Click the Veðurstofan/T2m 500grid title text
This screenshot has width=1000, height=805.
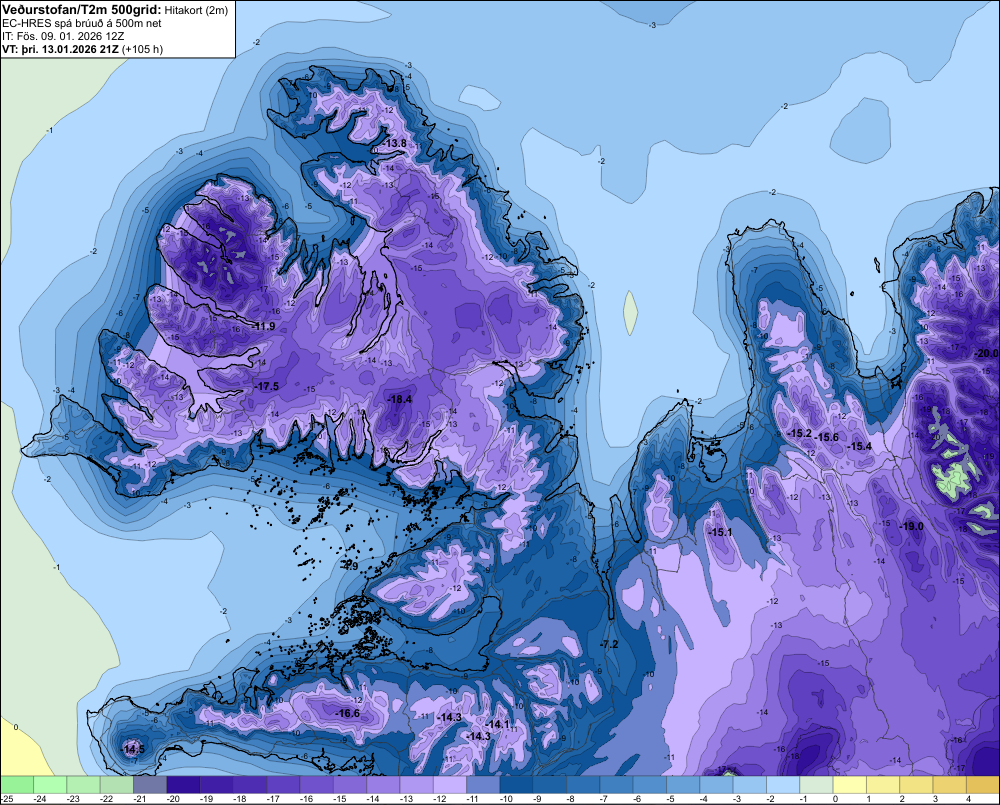82,9
